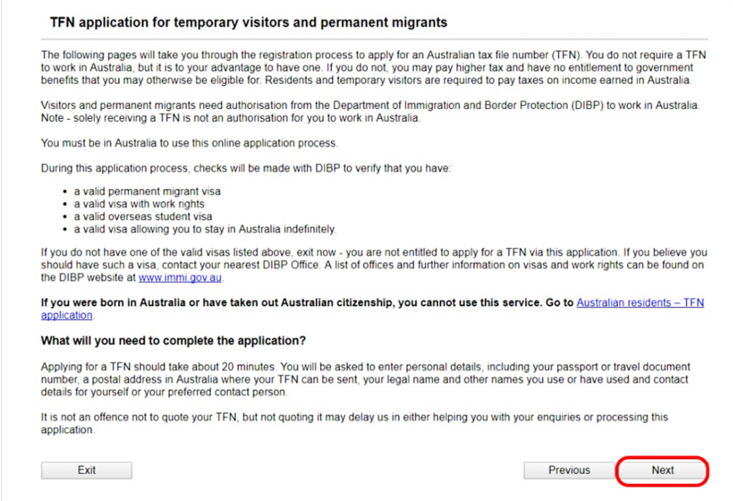Viewport: 733px width, 501px height.
Task: Select the 'valid overseas student visa' bullet
Action: [143, 217]
